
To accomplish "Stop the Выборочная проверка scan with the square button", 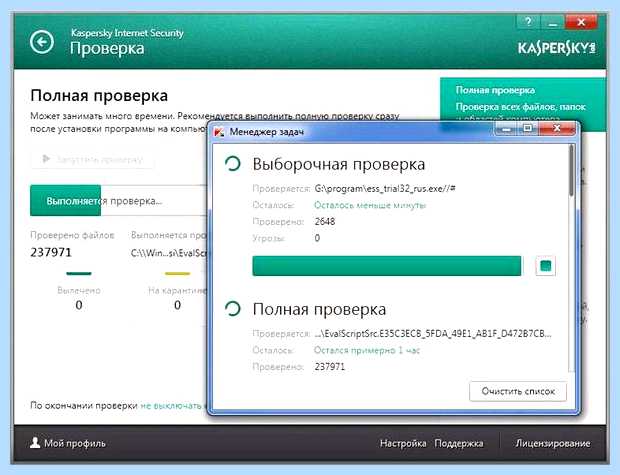I will point(546,266).
